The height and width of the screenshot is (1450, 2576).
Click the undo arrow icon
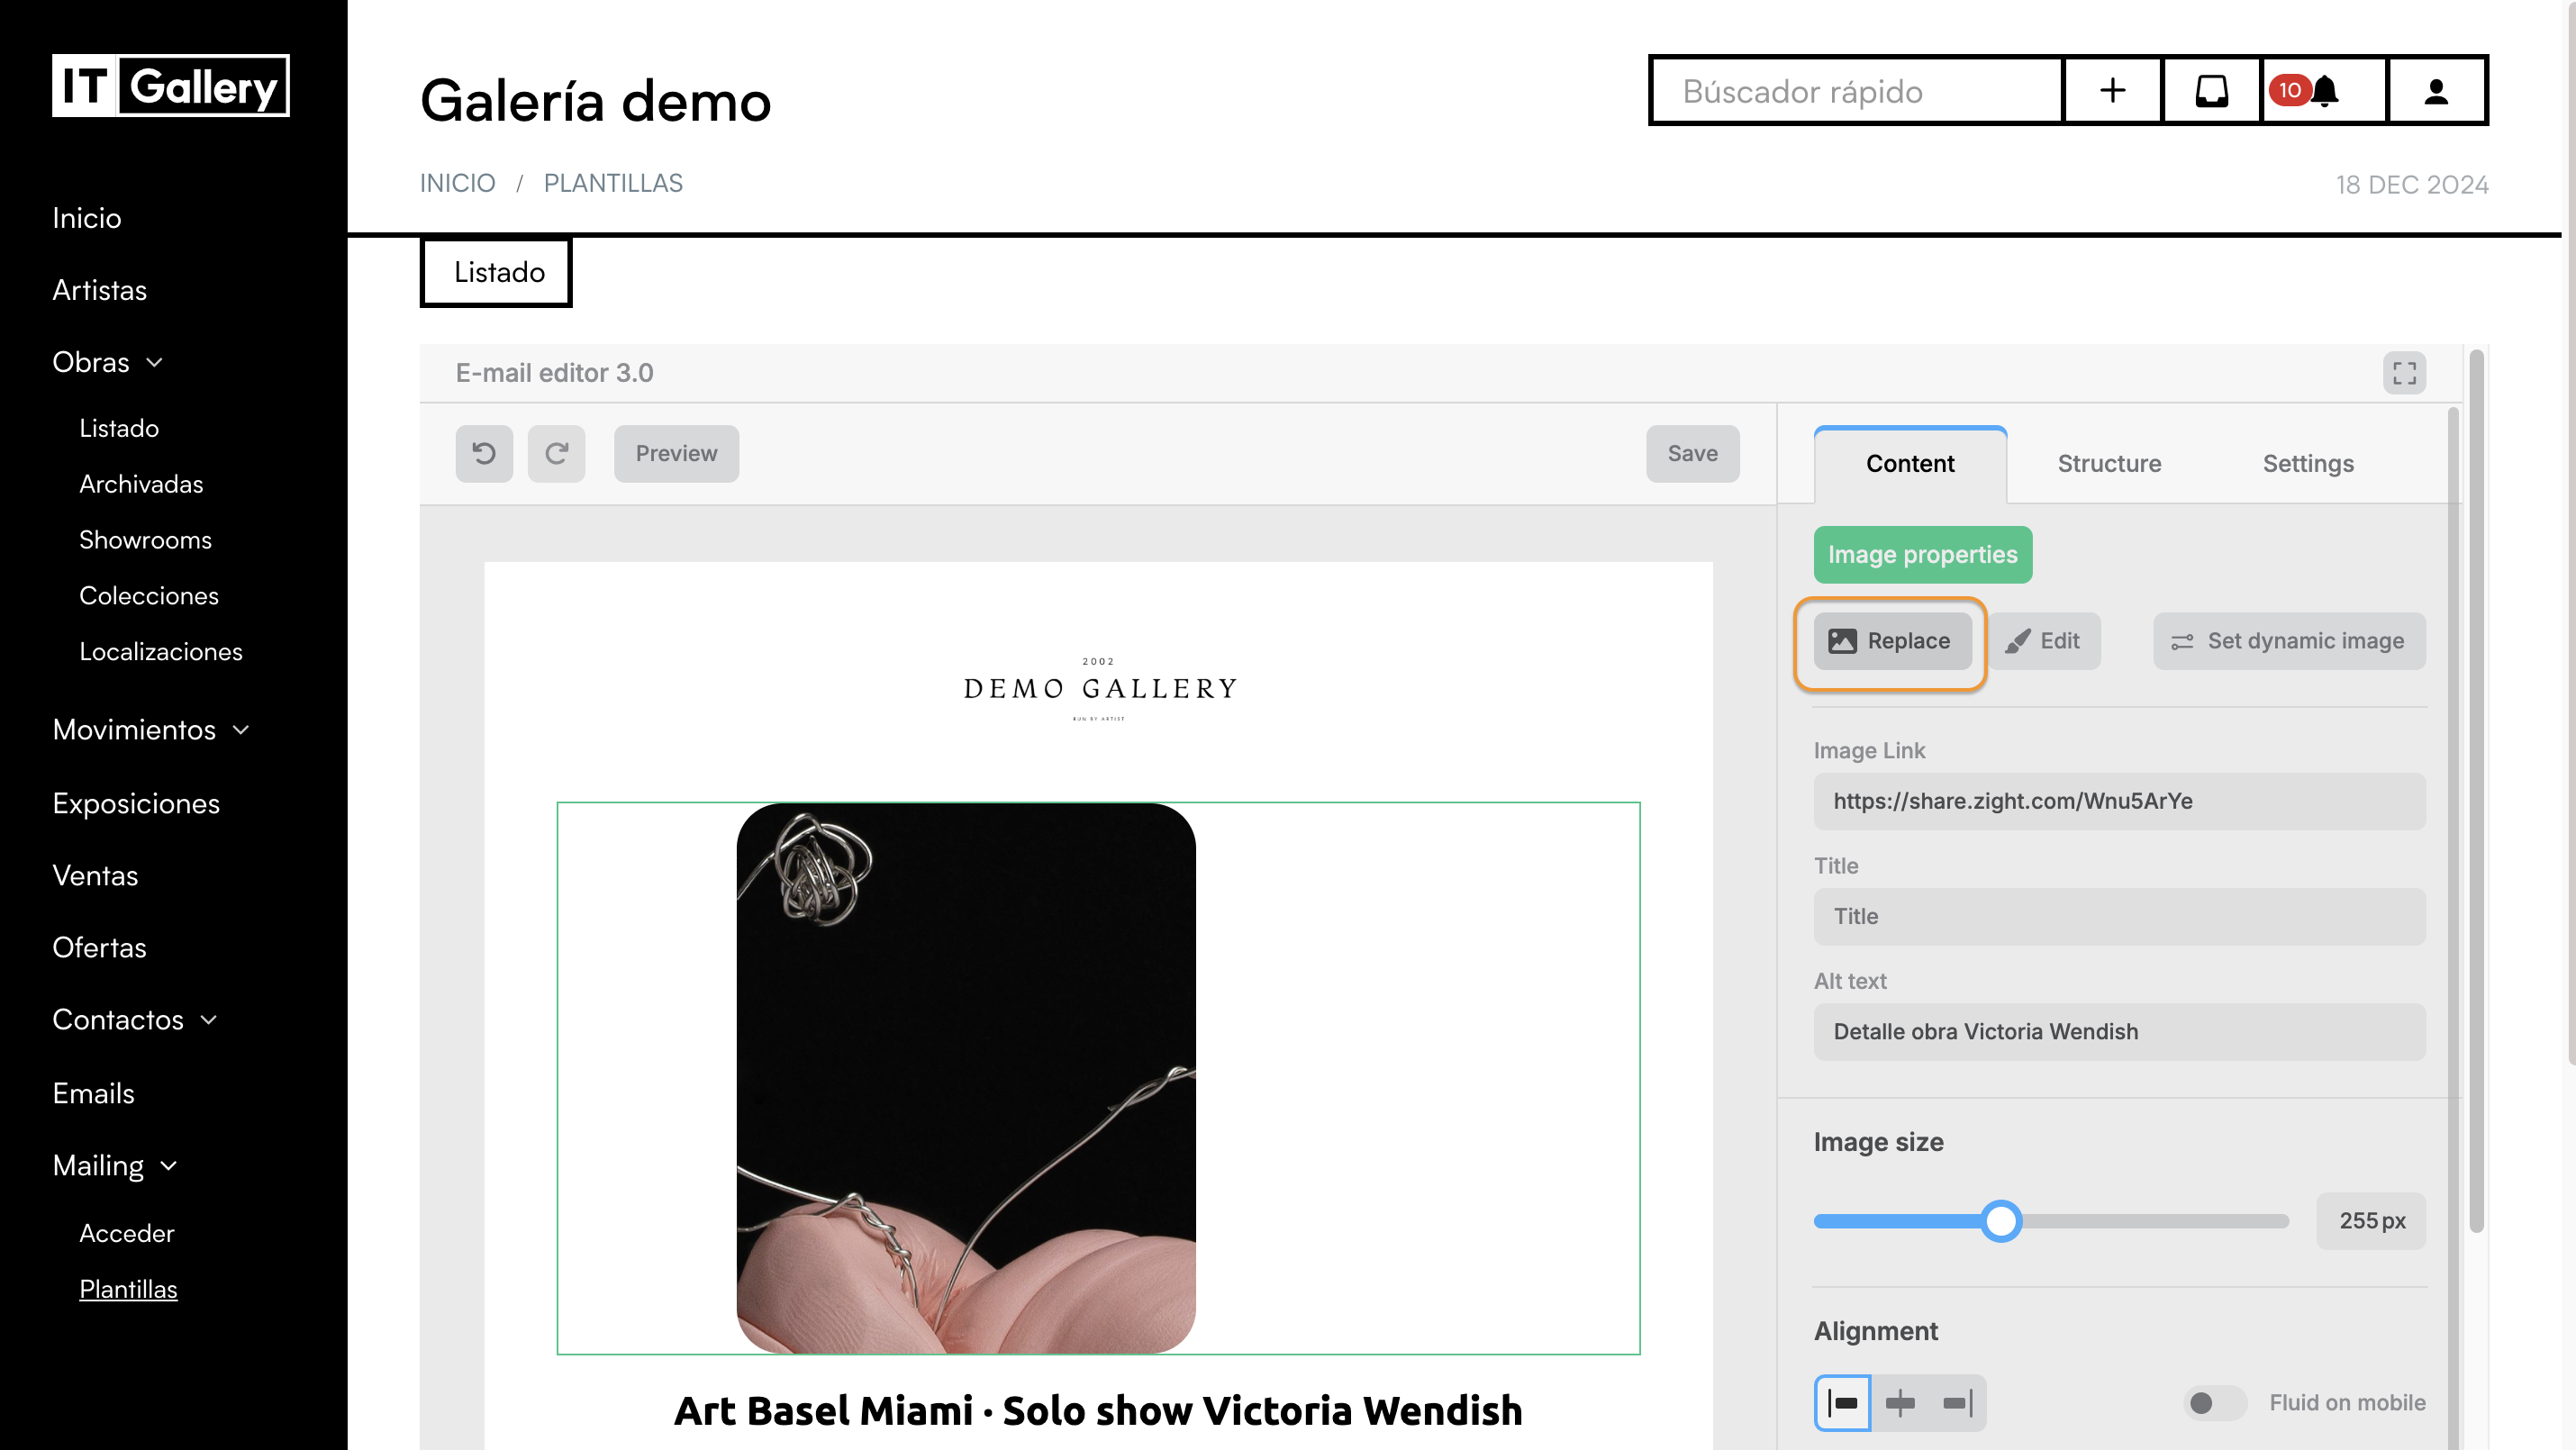484,454
